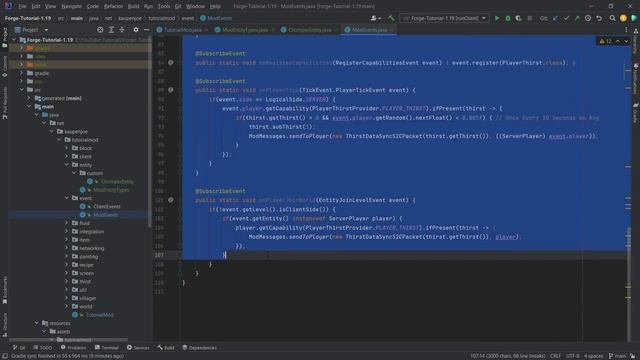
Task: Open ChomperEntity class in project tree
Action: pos(117,182)
